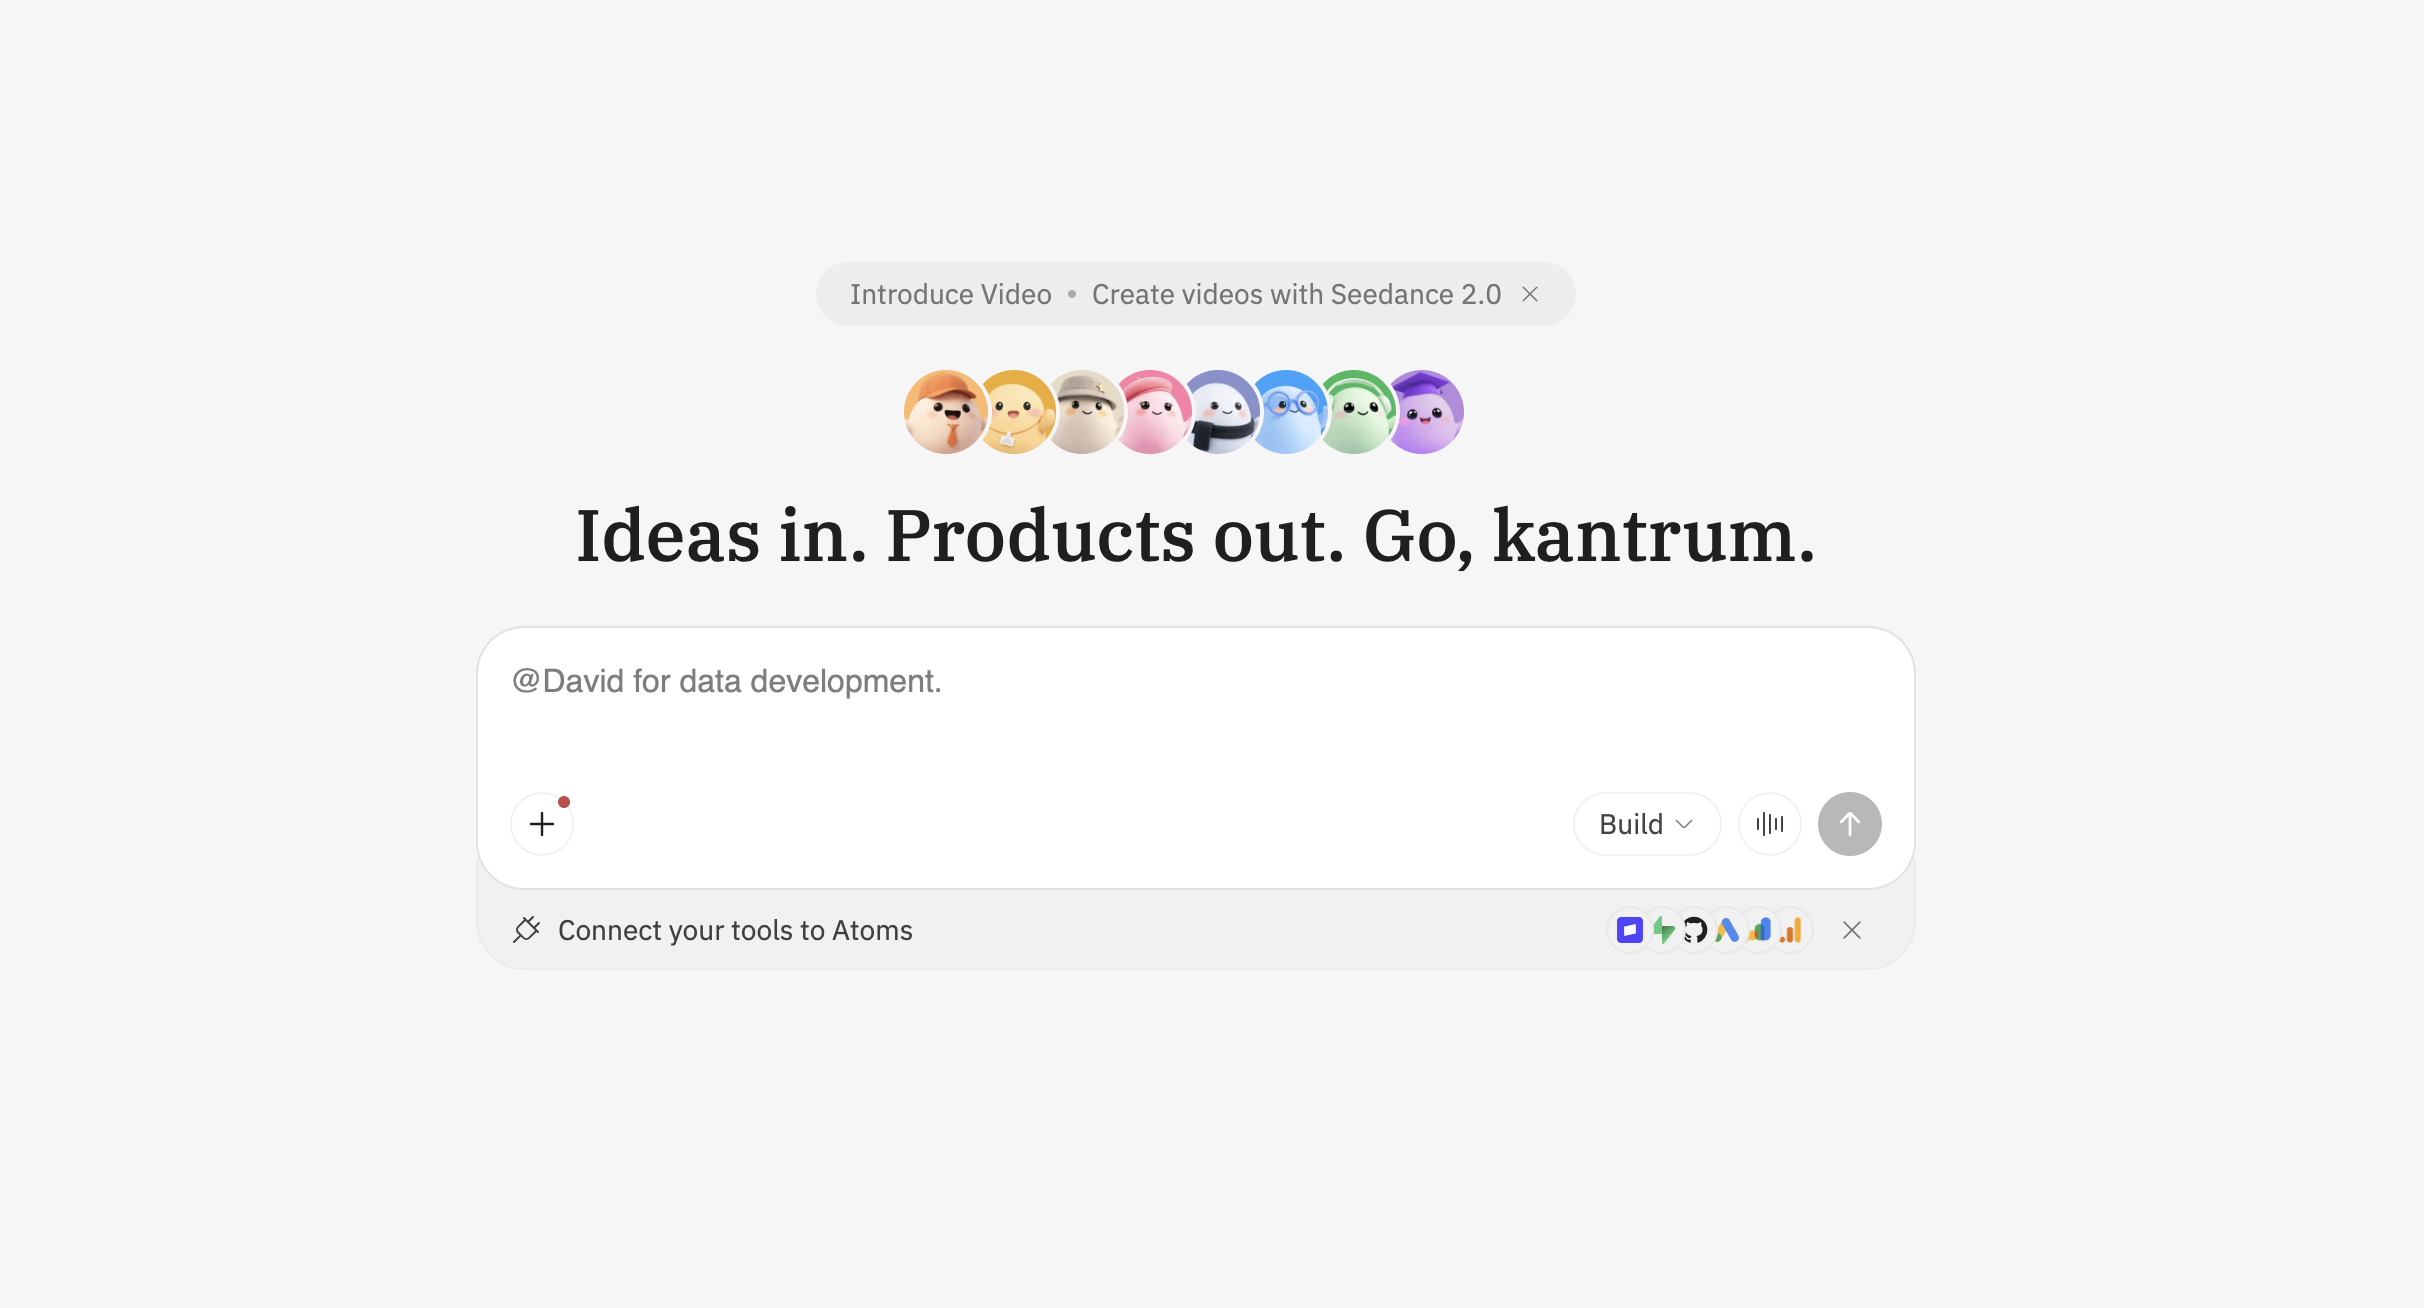Select the GitHub integration icon
Image resolution: width=2424 pixels, height=1308 pixels.
pos(1695,930)
